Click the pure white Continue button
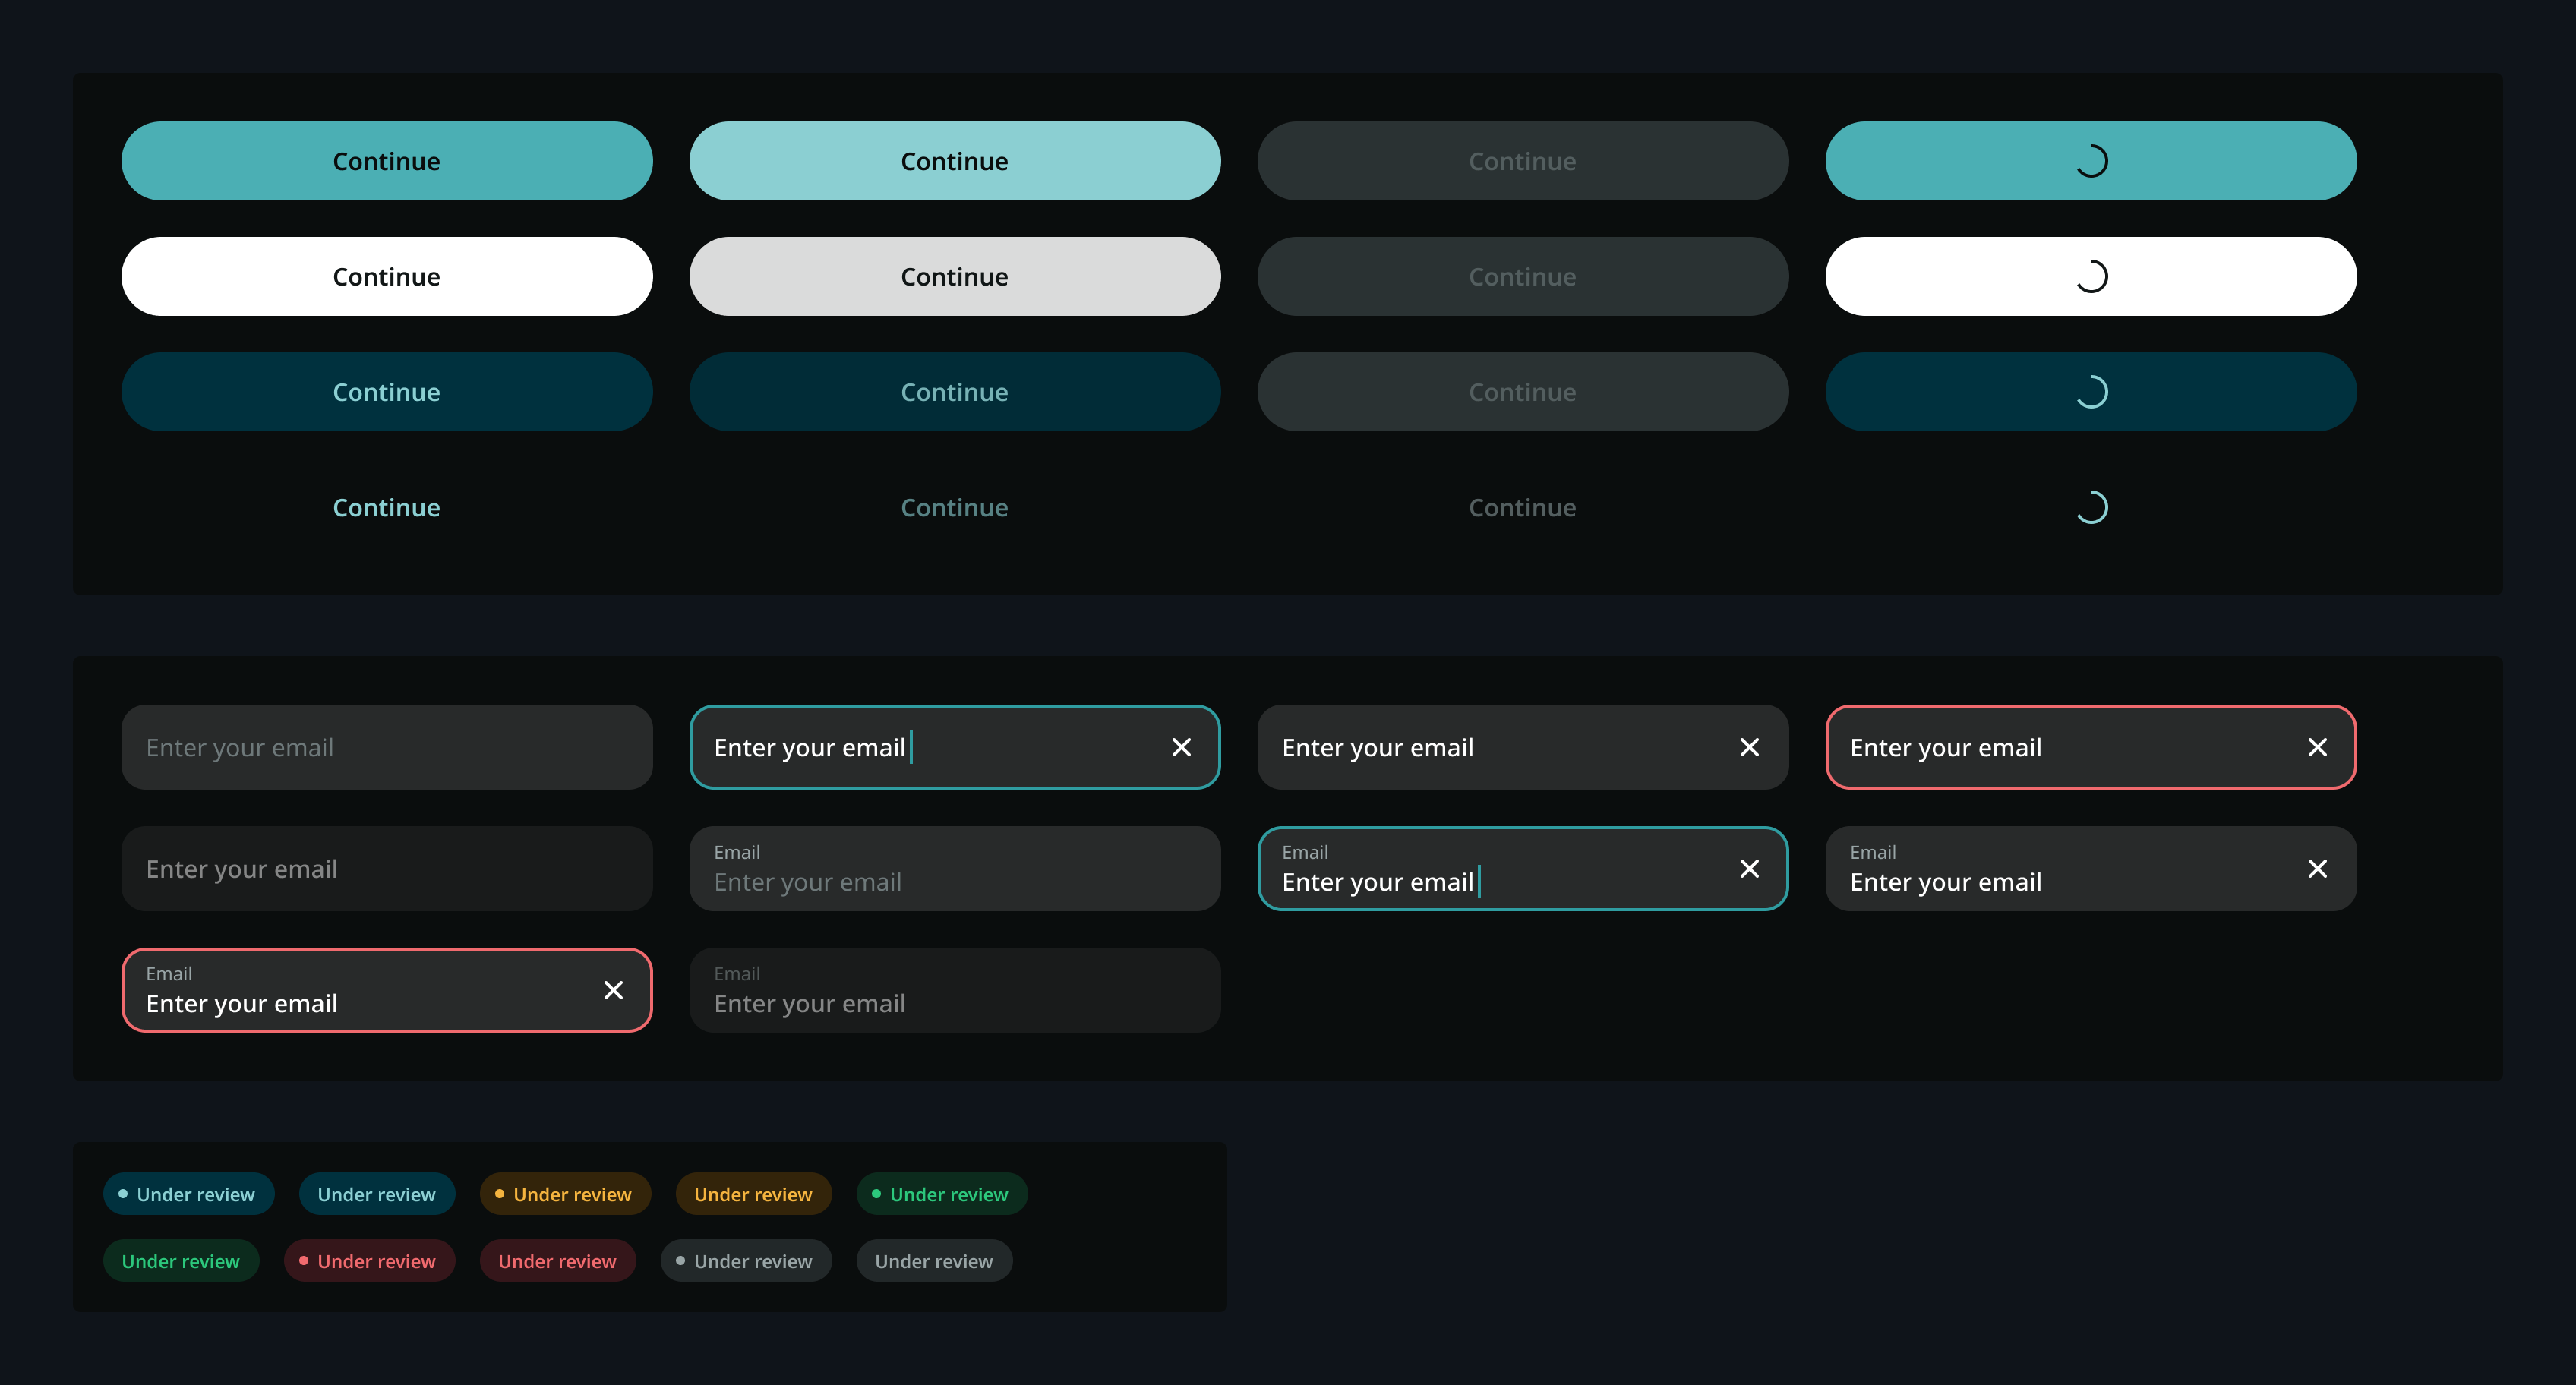 [x=387, y=276]
